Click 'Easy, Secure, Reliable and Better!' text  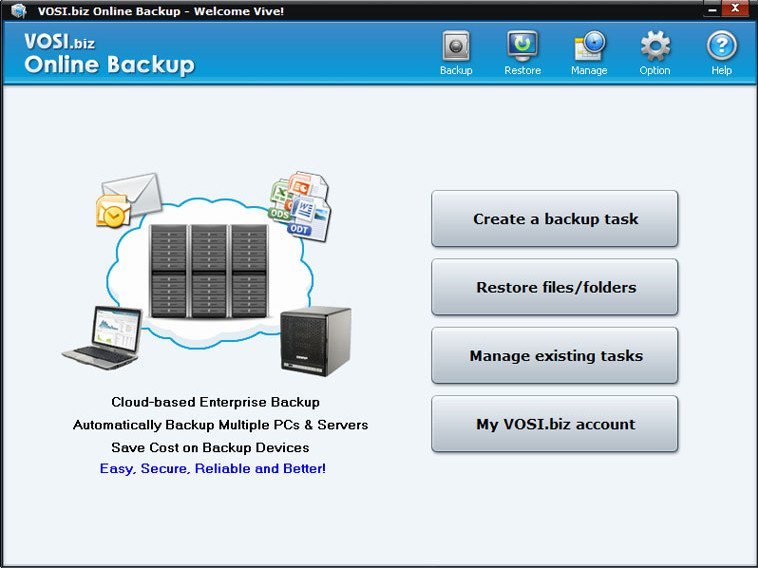213,468
